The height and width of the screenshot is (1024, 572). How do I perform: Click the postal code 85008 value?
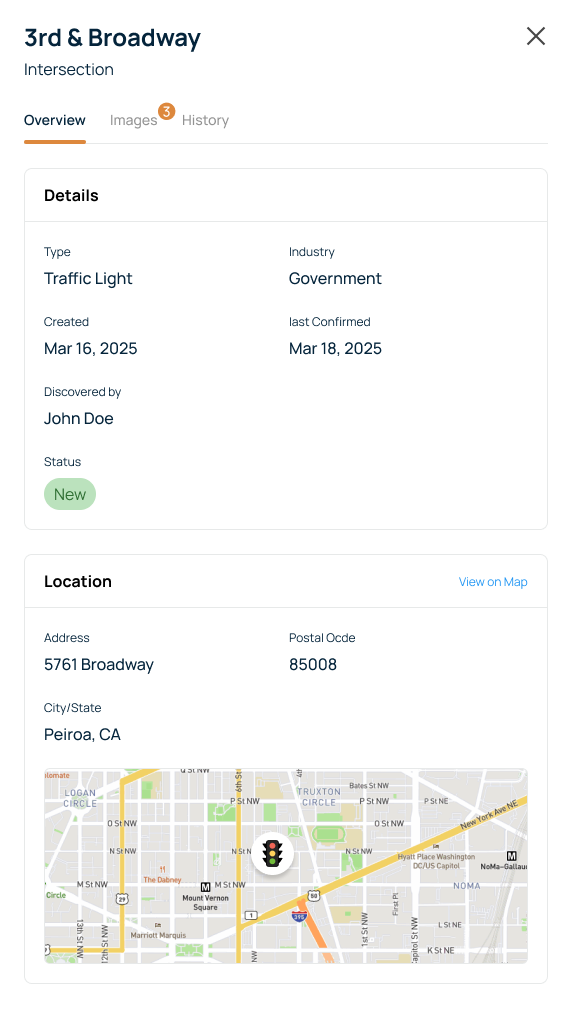pos(313,665)
